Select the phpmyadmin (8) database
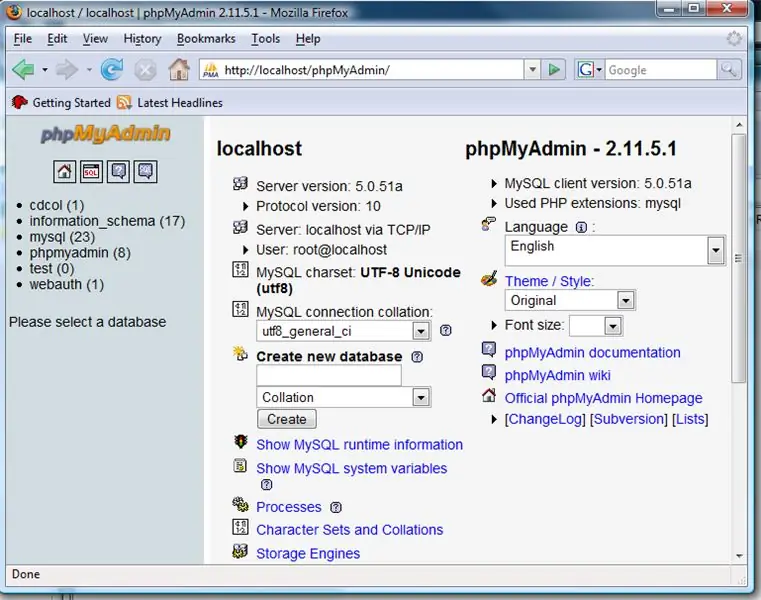The width and height of the screenshot is (761, 600). click(80, 253)
